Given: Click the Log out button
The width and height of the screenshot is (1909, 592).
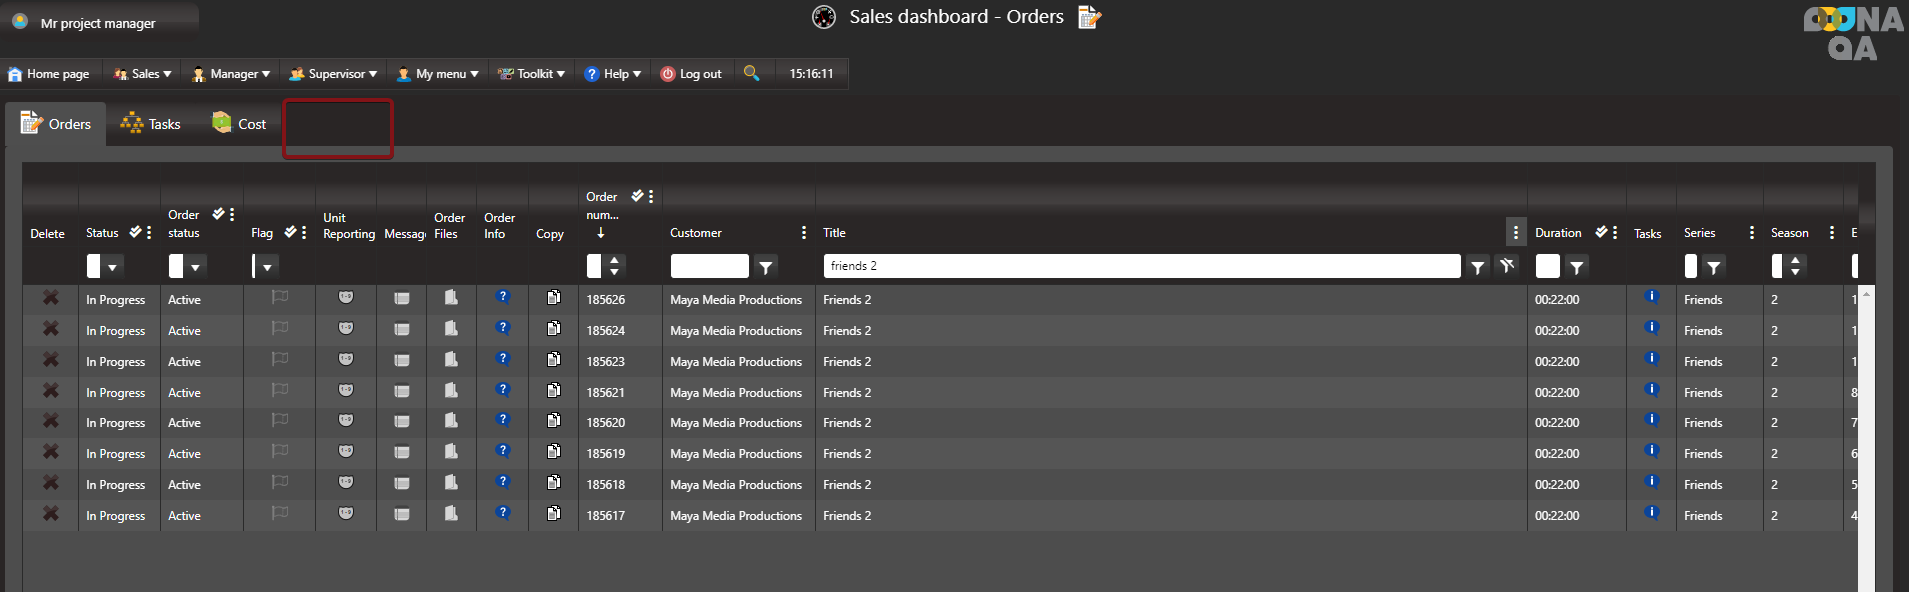Looking at the screenshot, I should 691,74.
